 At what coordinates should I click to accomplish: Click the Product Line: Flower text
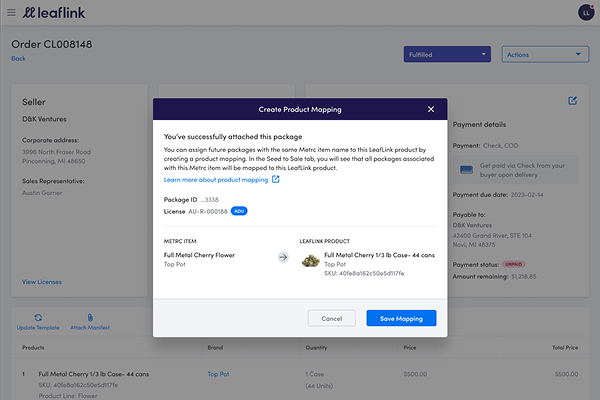pyautogui.click(x=68, y=396)
